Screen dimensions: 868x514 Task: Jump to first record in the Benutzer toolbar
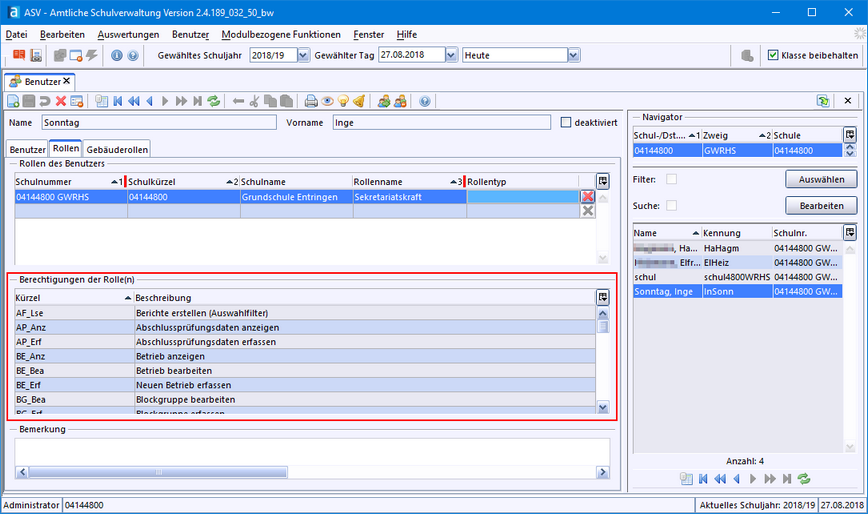[x=118, y=101]
